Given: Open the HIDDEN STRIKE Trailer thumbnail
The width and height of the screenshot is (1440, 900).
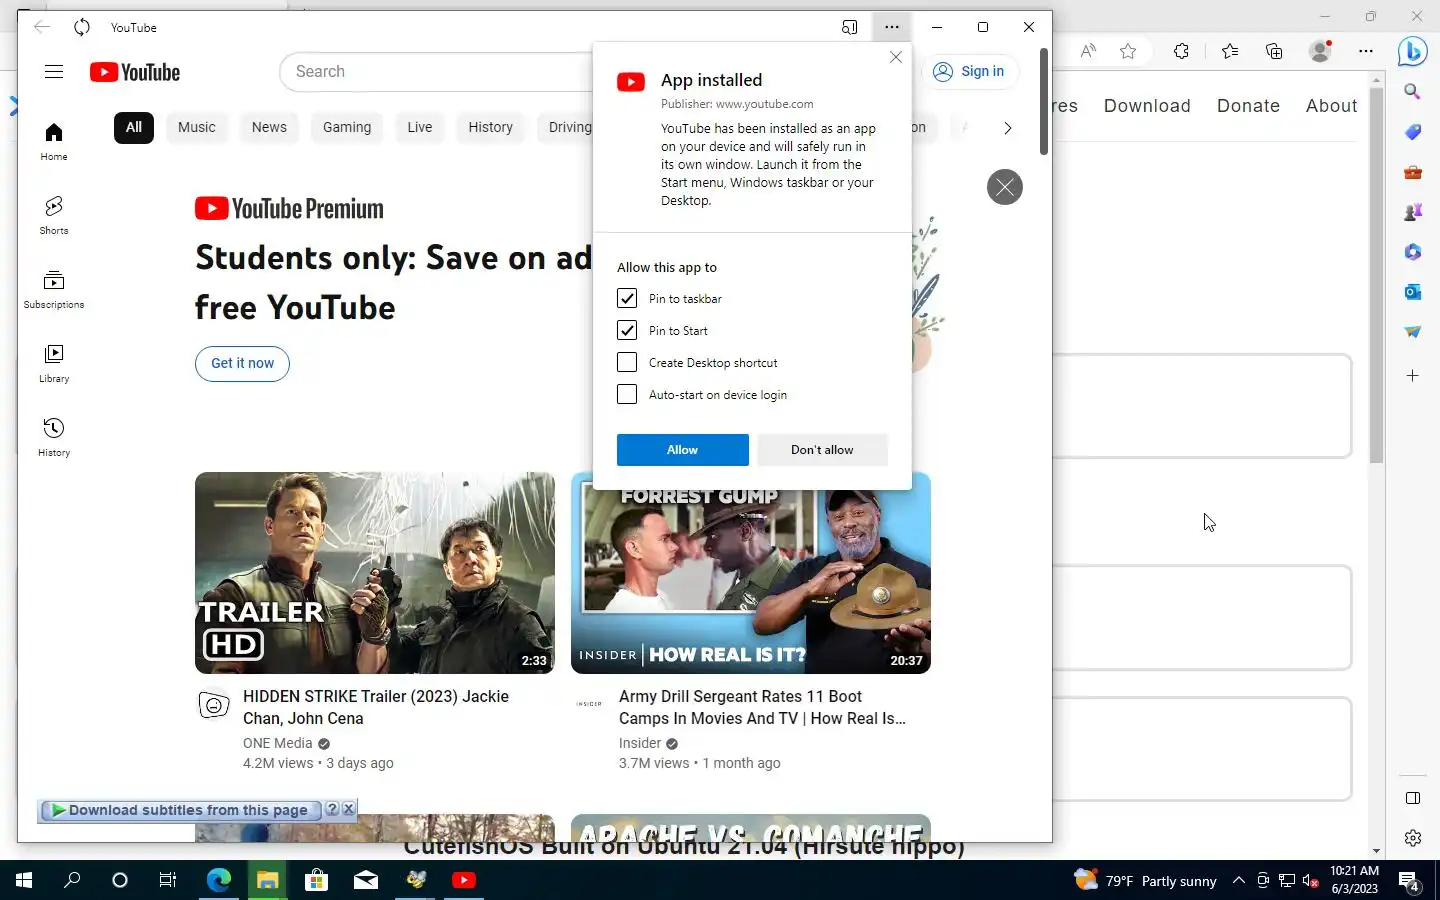Looking at the screenshot, I should [x=375, y=573].
